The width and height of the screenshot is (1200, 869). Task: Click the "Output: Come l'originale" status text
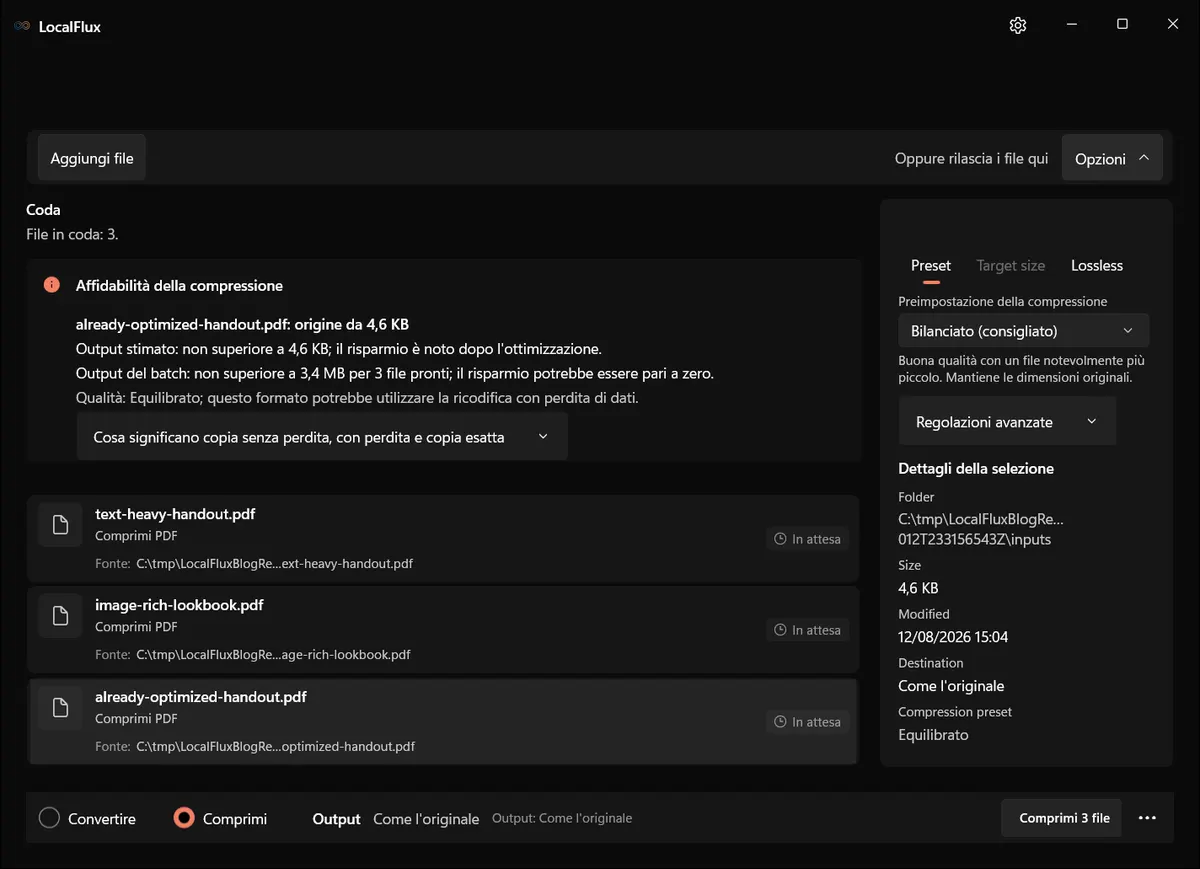click(562, 818)
